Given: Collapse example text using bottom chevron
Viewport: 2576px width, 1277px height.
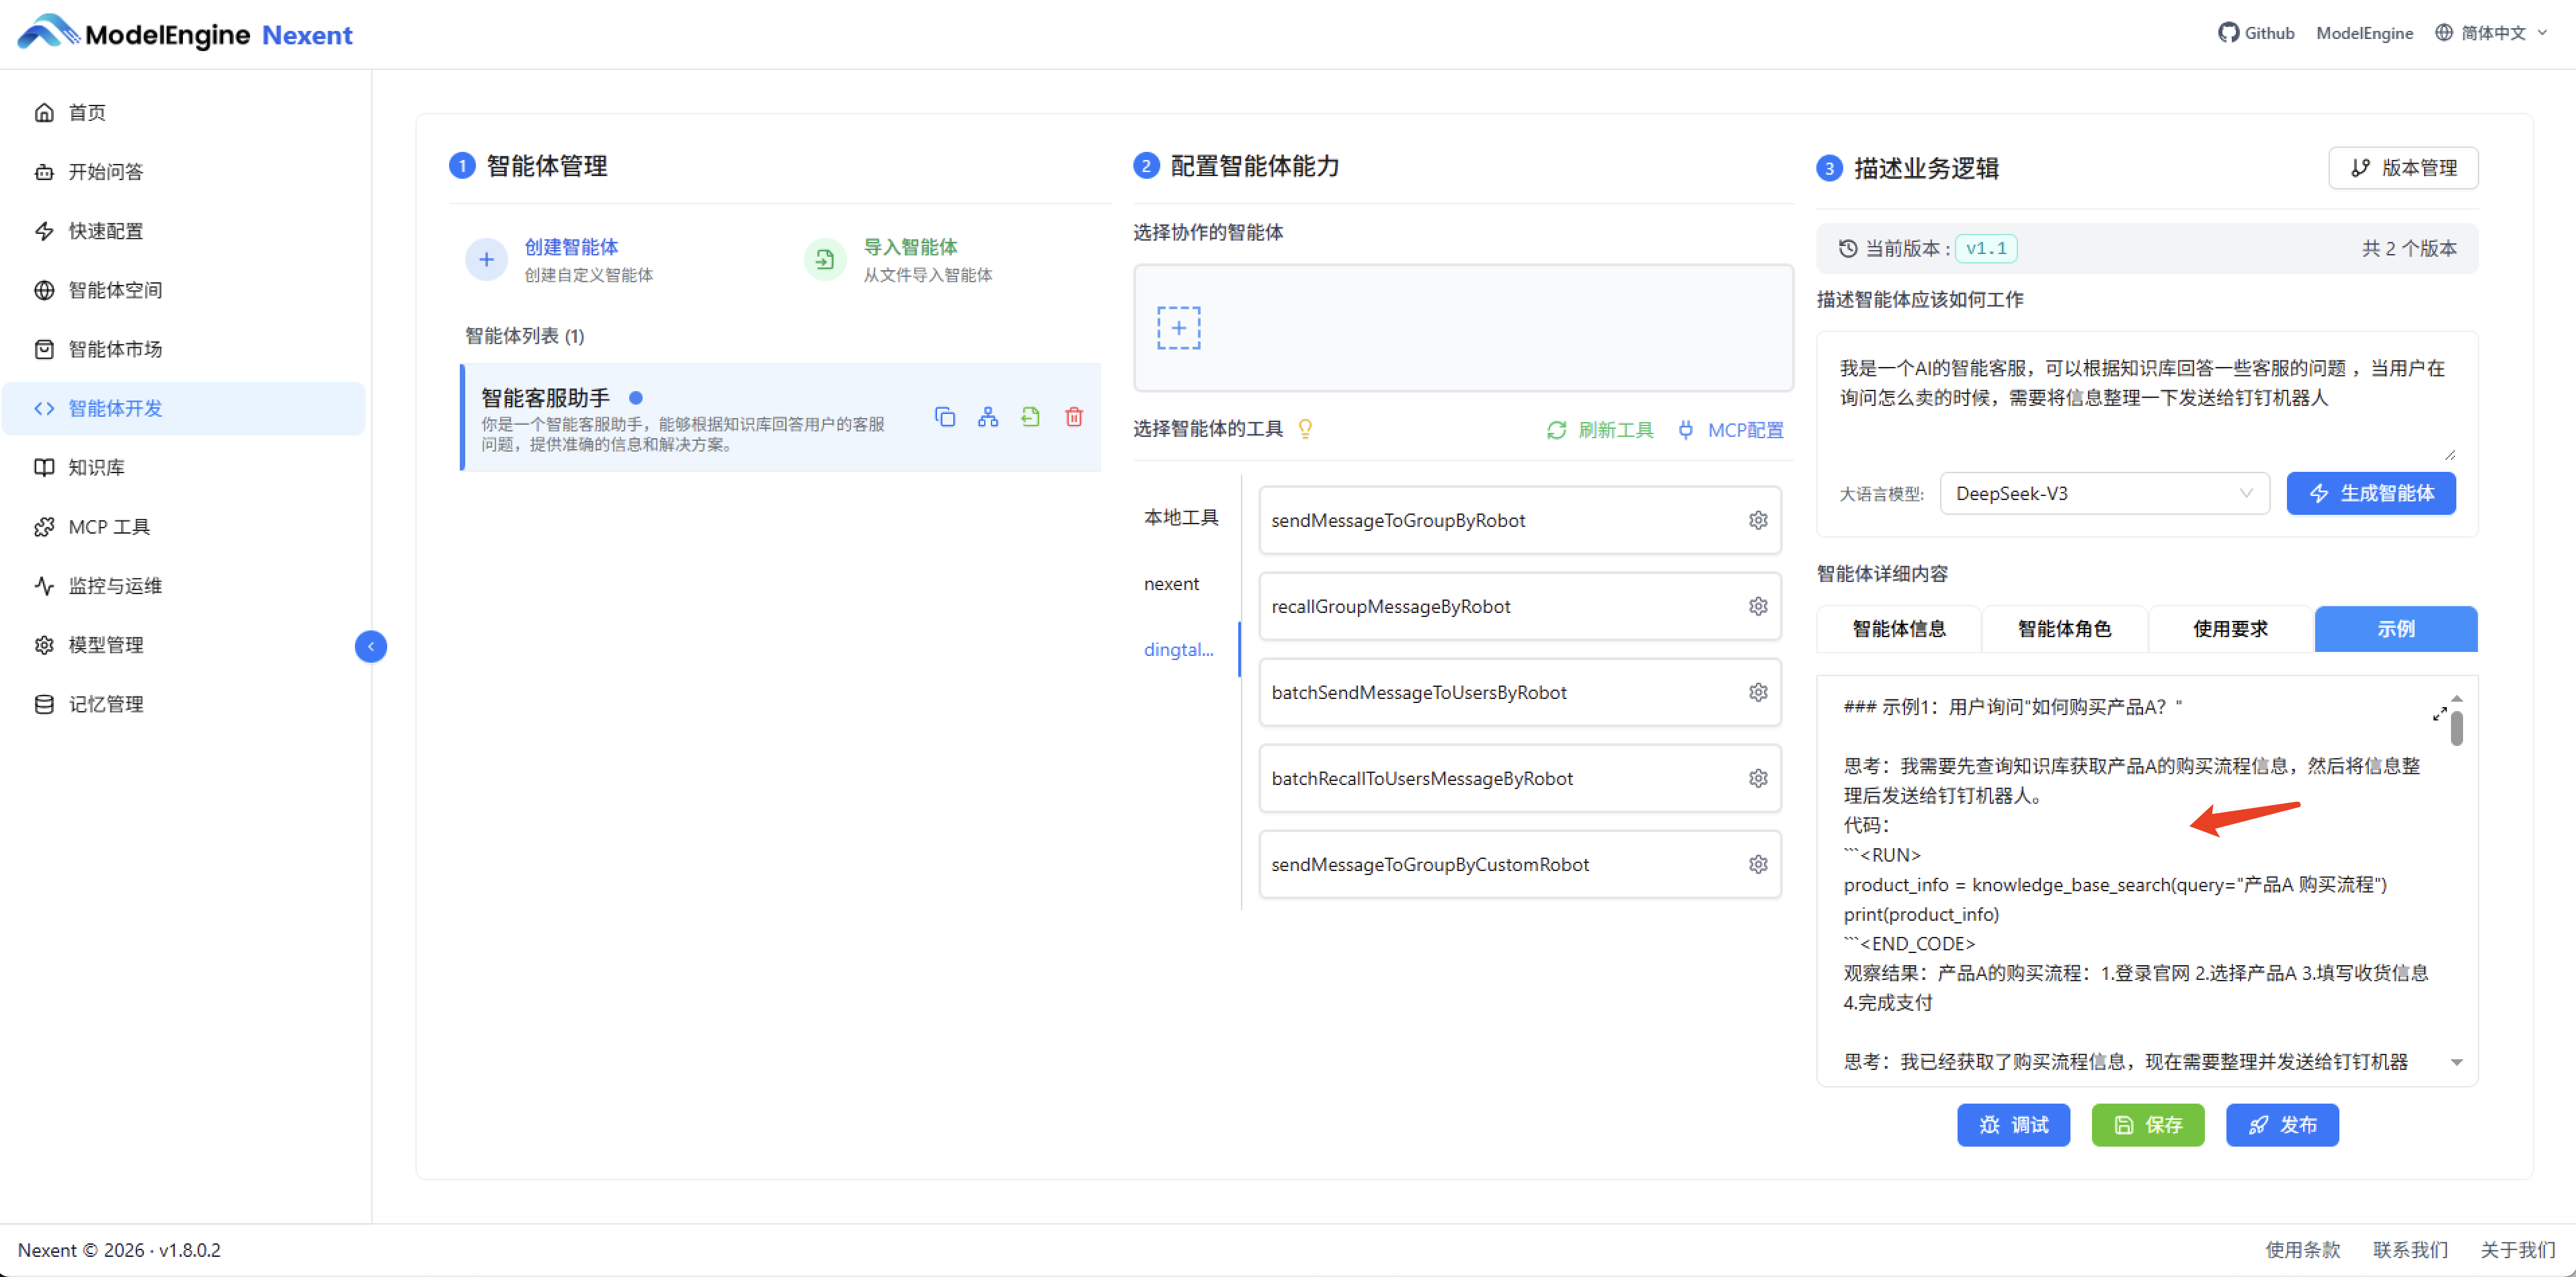Looking at the screenshot, I should 2457,1062.
